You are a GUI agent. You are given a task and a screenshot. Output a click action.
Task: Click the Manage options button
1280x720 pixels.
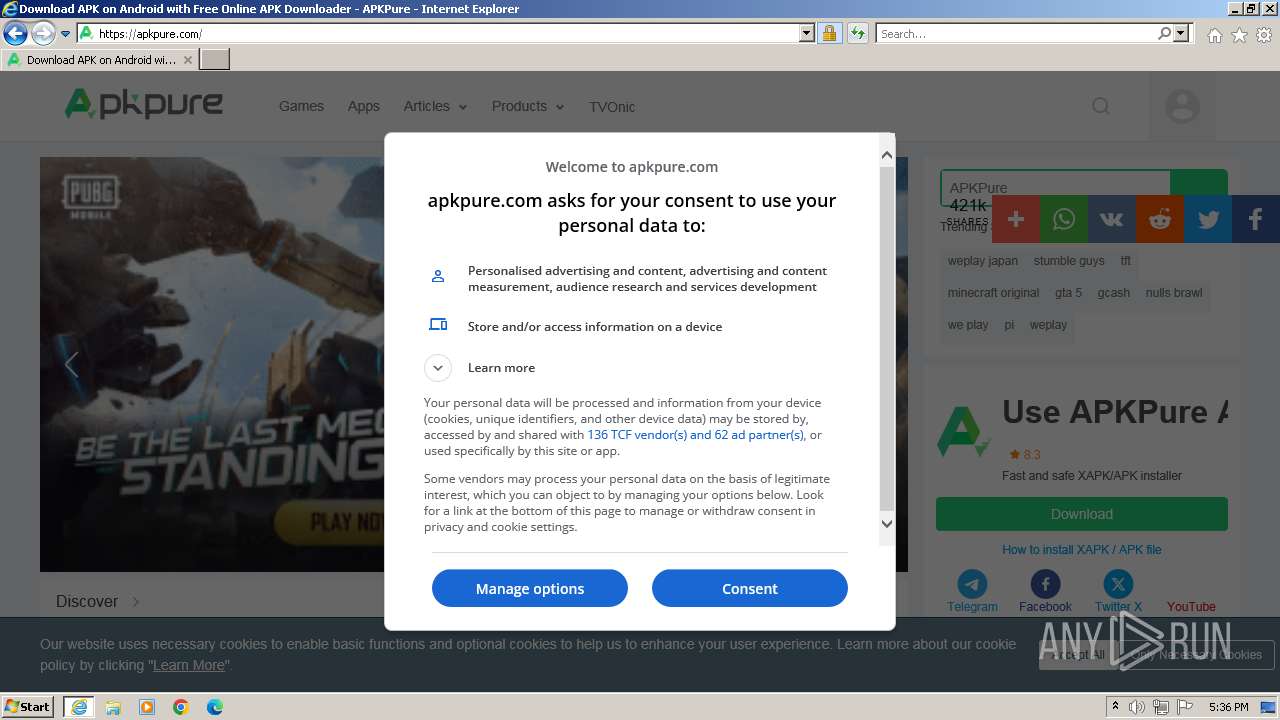(530, 588)
